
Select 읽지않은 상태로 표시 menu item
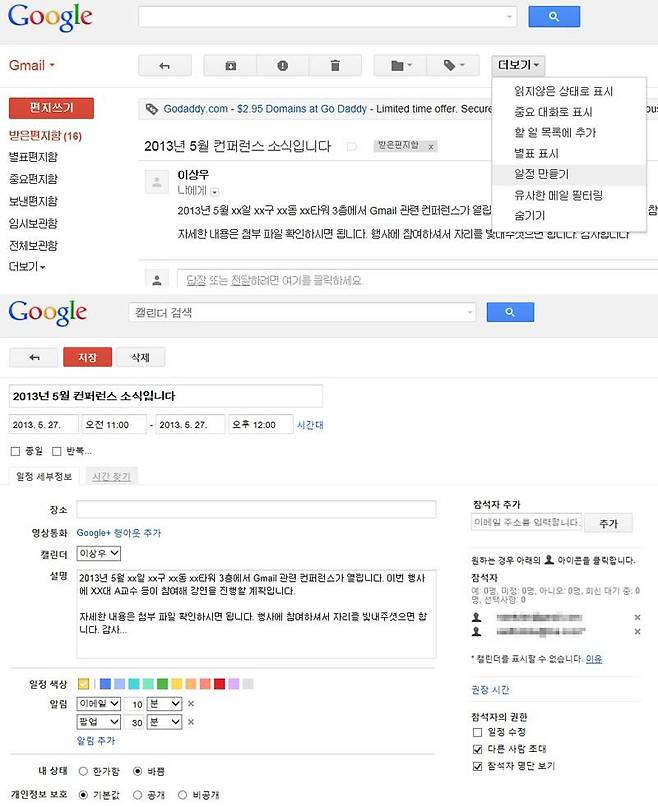[x=569, y=92]
